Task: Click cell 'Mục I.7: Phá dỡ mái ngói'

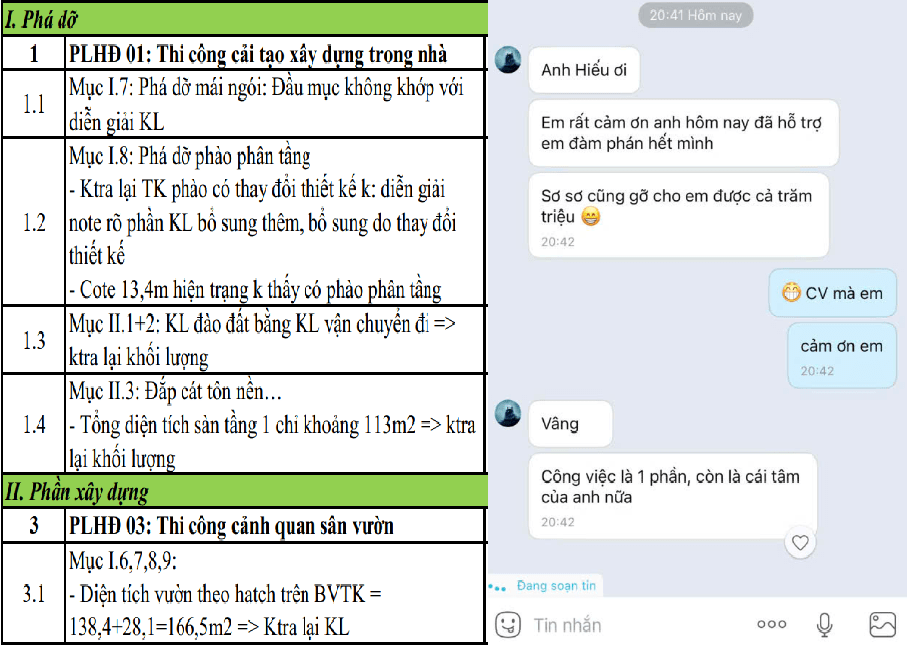Action: coord(275,104)
